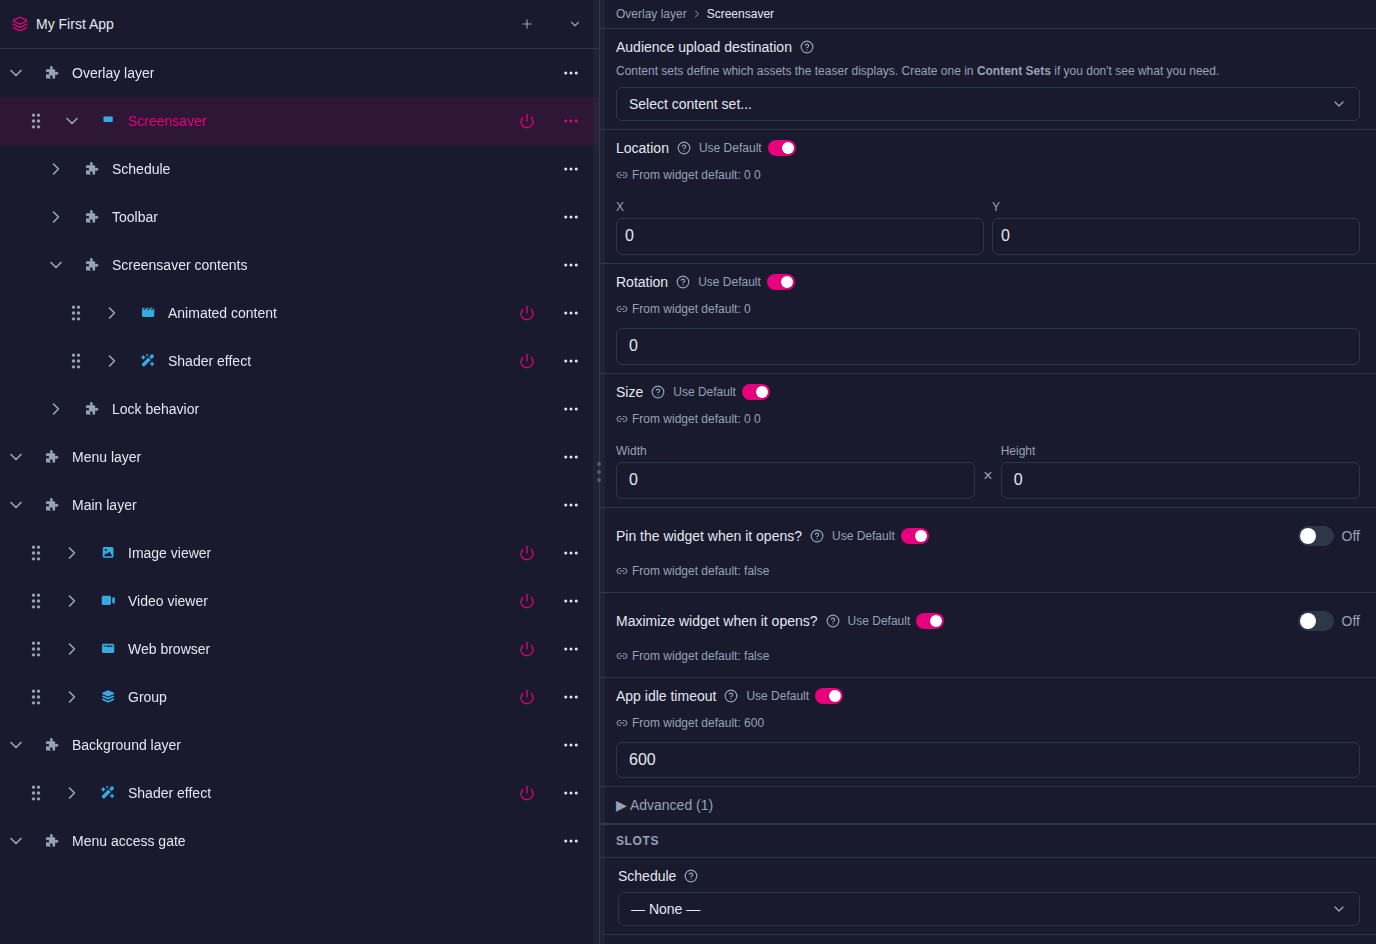Collapse the Screensaver contents chevron
The image size is (1376, 944).
click(56, 265)
